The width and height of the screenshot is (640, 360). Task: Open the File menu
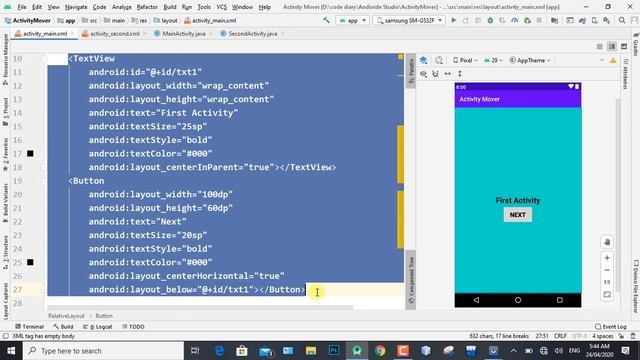[22, 7]
